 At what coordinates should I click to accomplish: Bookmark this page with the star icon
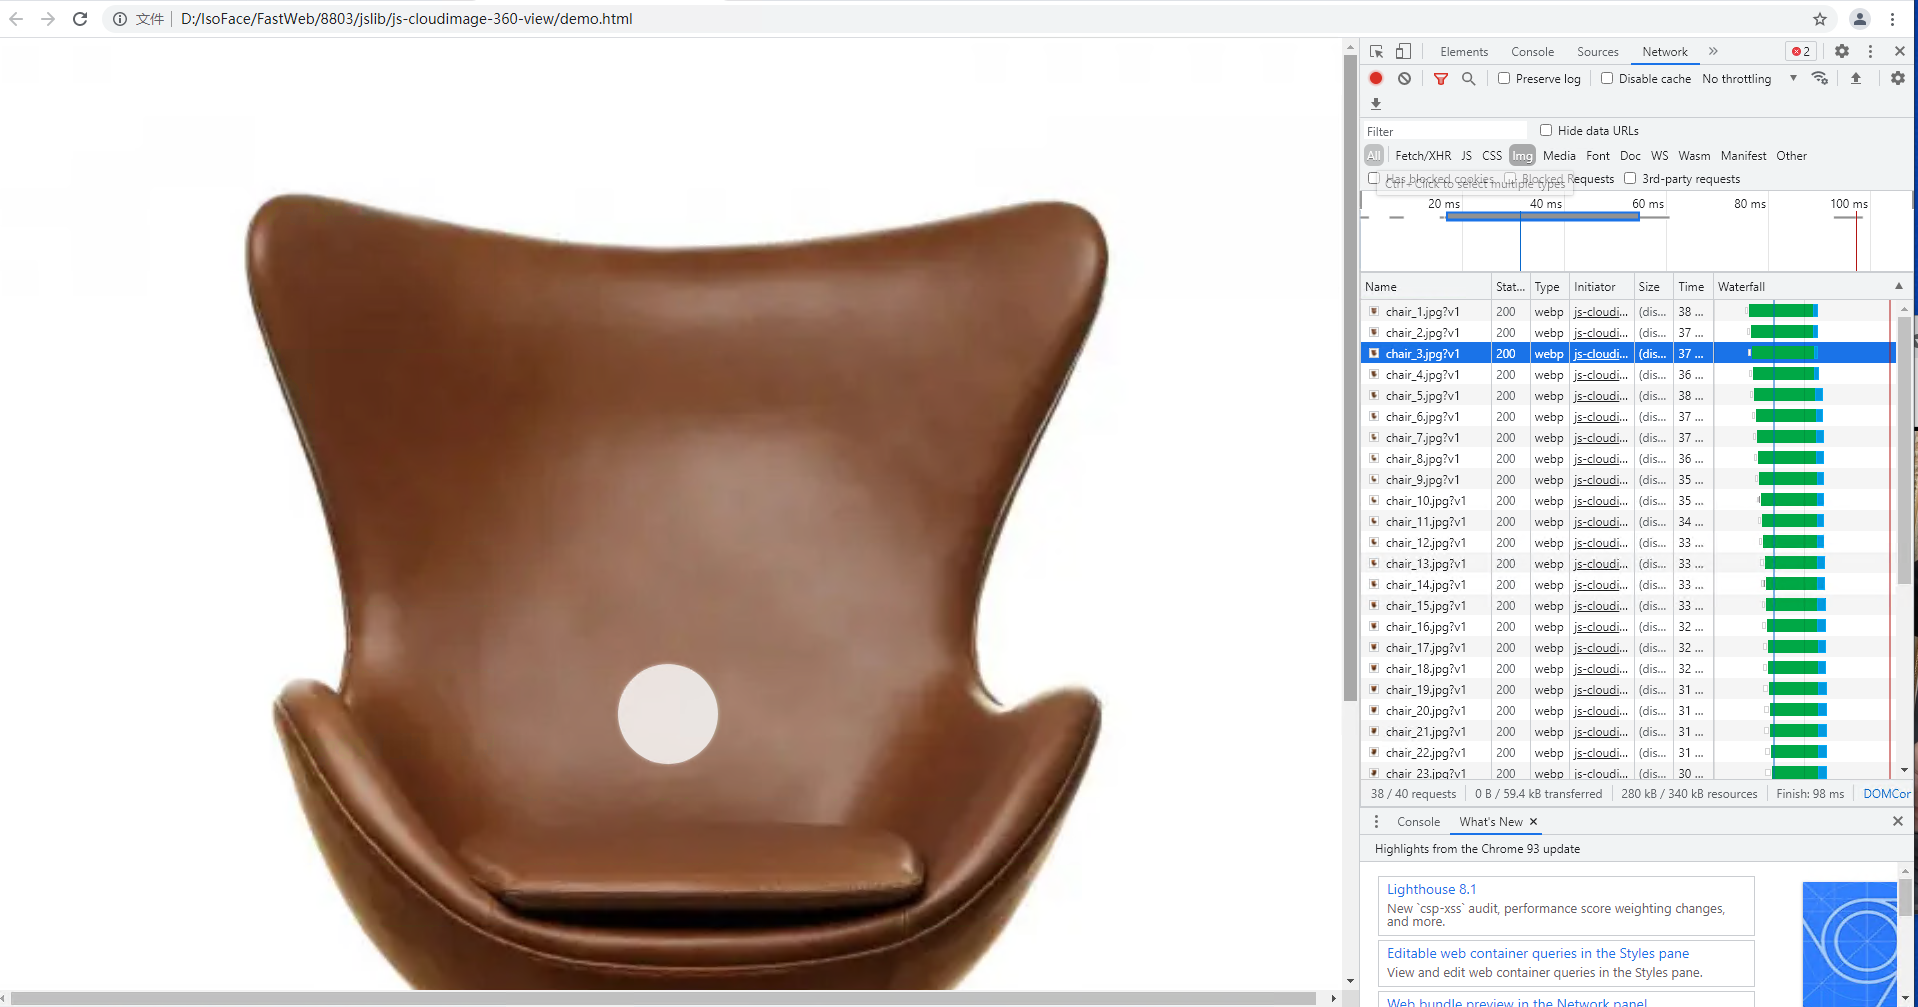[x=1820, y=19]
